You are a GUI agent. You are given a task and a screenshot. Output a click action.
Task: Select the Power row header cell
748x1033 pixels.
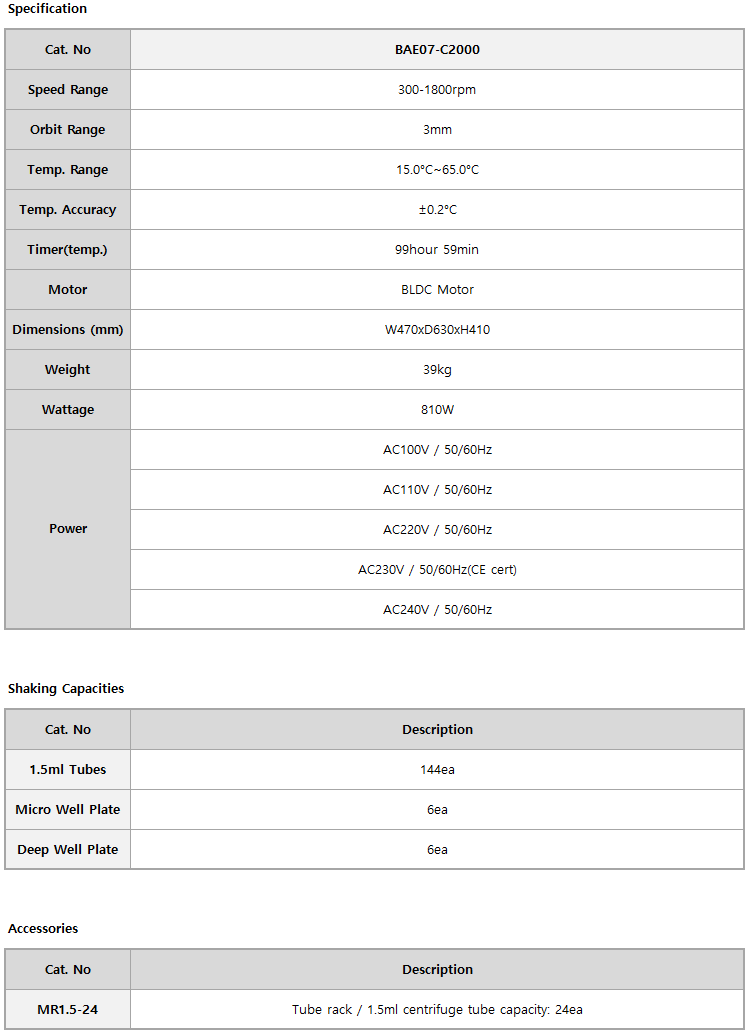68,529
